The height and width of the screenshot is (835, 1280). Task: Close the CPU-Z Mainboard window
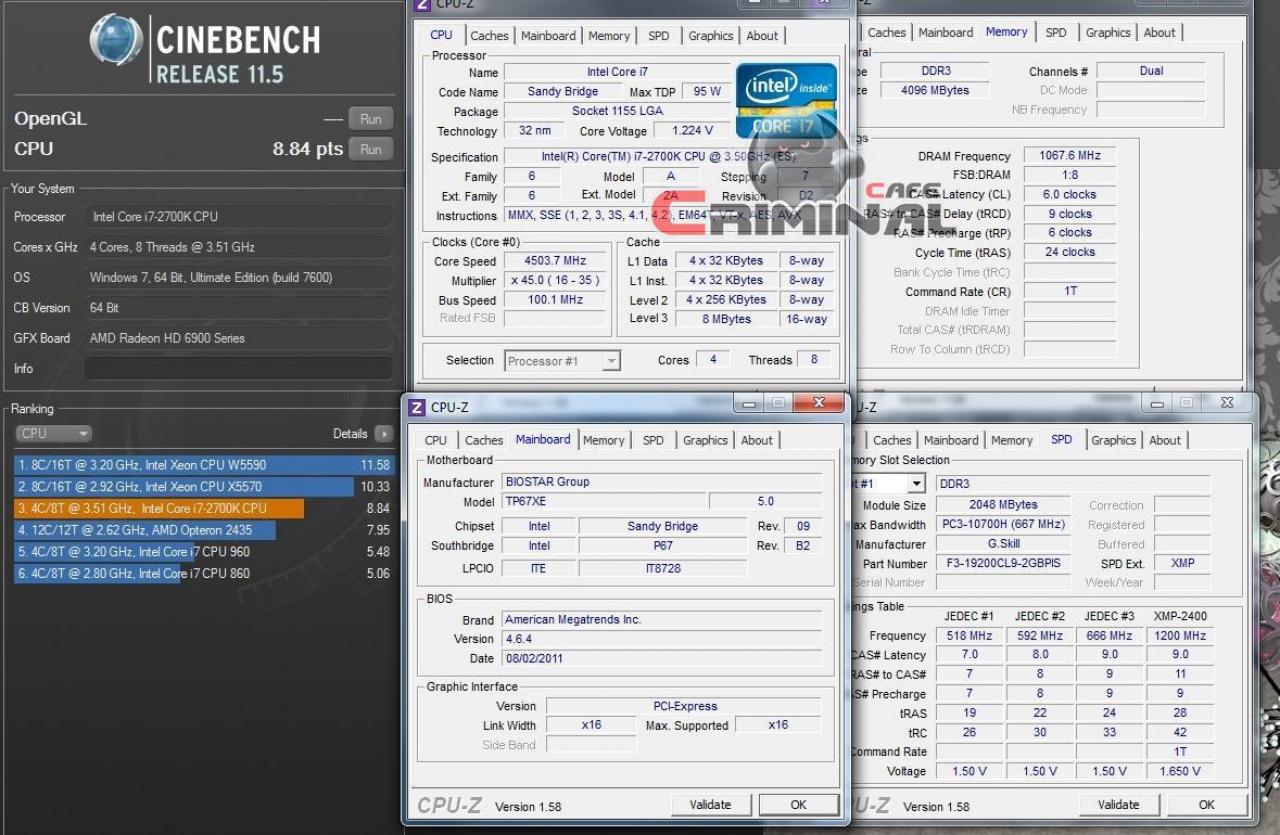click(x=819, y=403)
